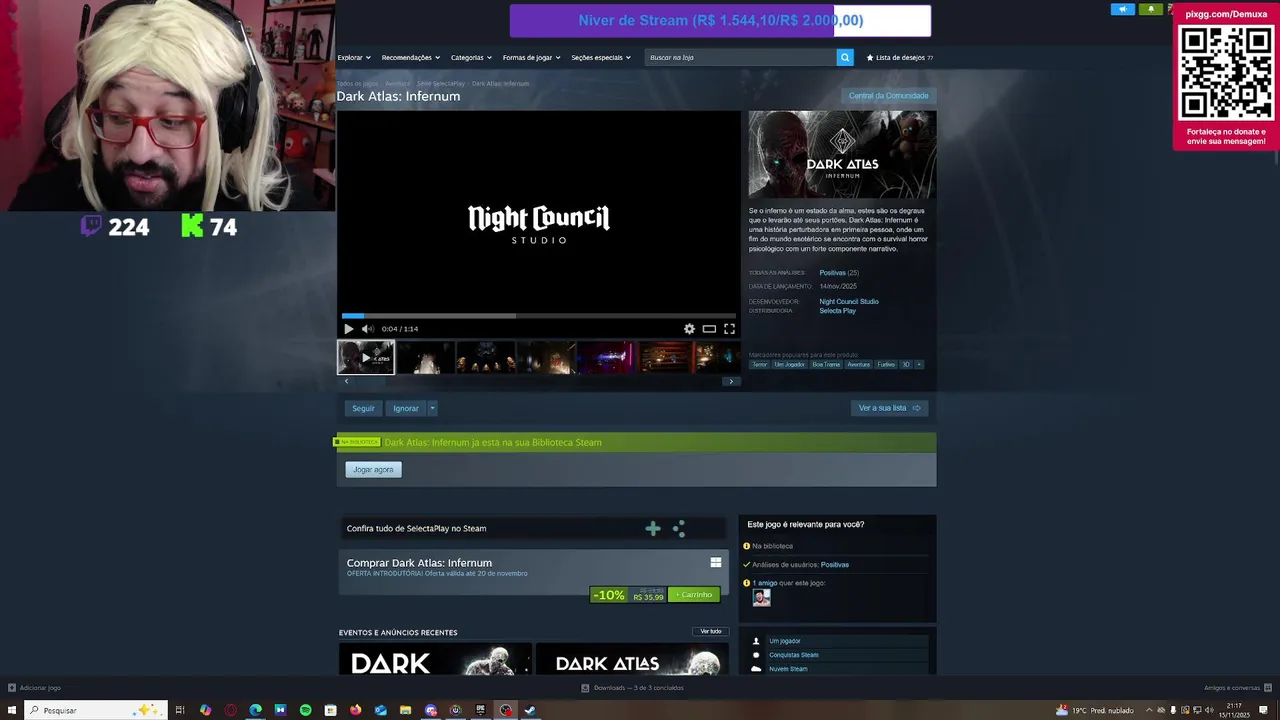
Task: Click the 1 amigo link
Action: point(766,583)
